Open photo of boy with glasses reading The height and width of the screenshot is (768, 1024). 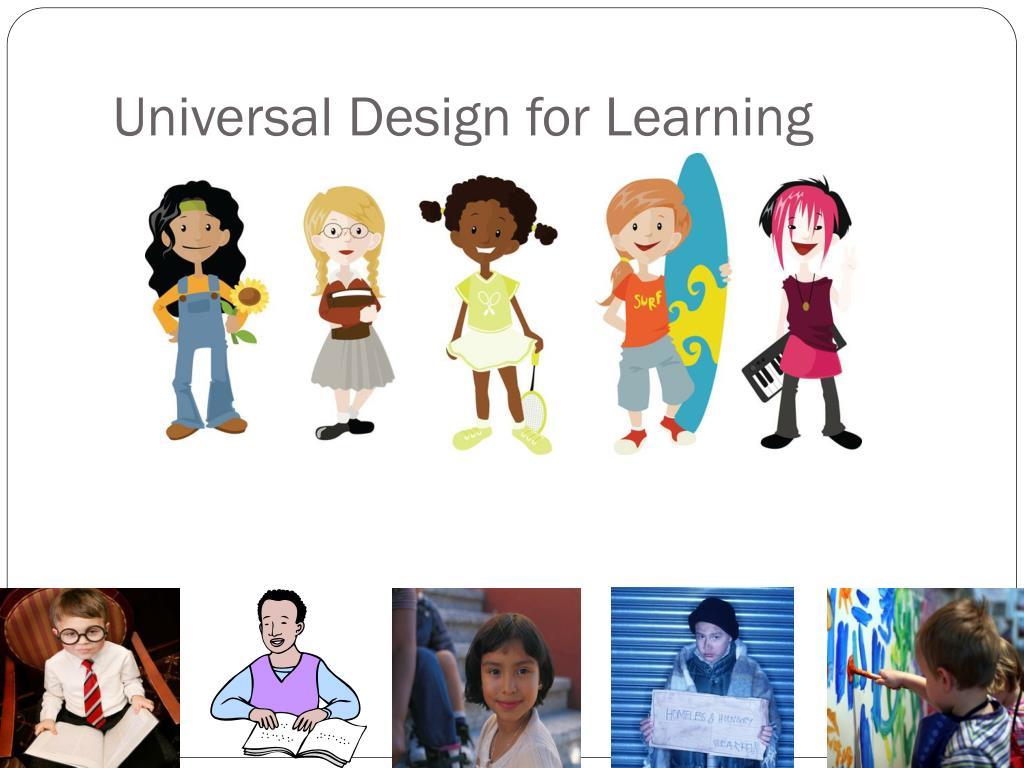click(x=89, y=678)
